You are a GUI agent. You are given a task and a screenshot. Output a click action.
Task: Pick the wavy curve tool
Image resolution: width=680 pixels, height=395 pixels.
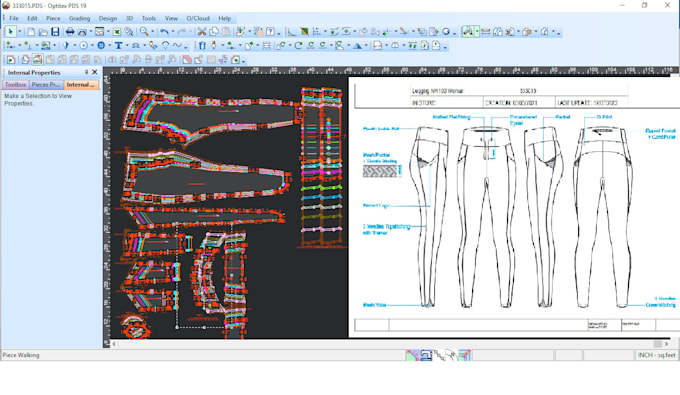point(177,46)
